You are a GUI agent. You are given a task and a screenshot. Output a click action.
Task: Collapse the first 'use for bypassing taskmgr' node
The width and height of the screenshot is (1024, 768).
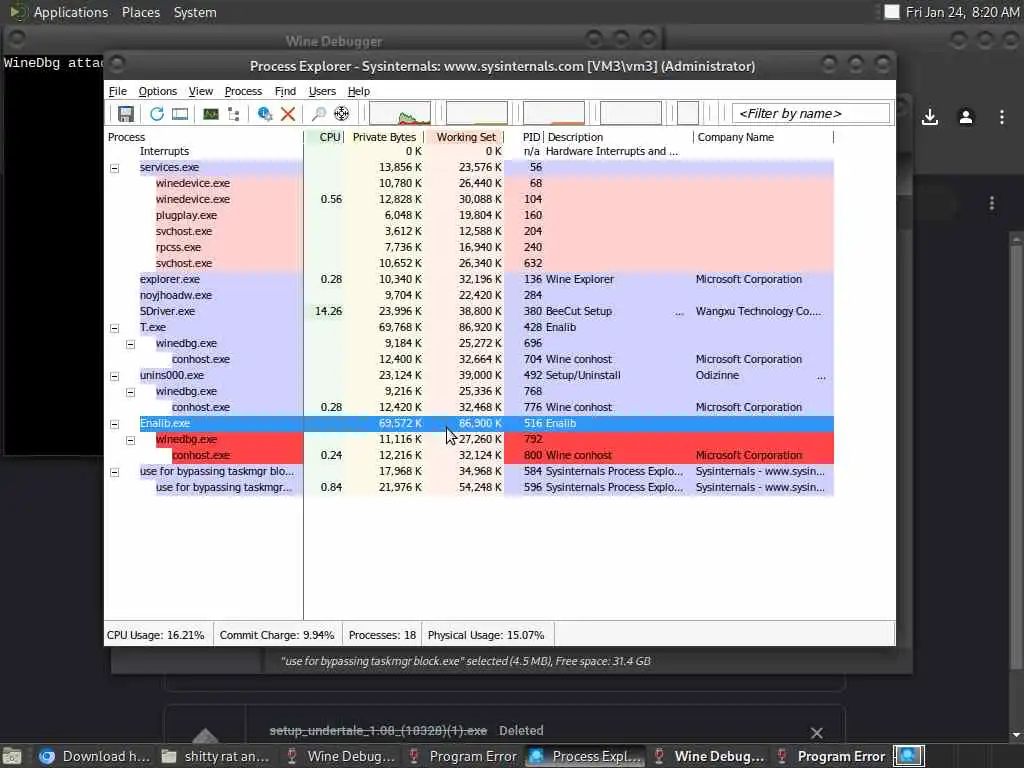tap(115, 472)
